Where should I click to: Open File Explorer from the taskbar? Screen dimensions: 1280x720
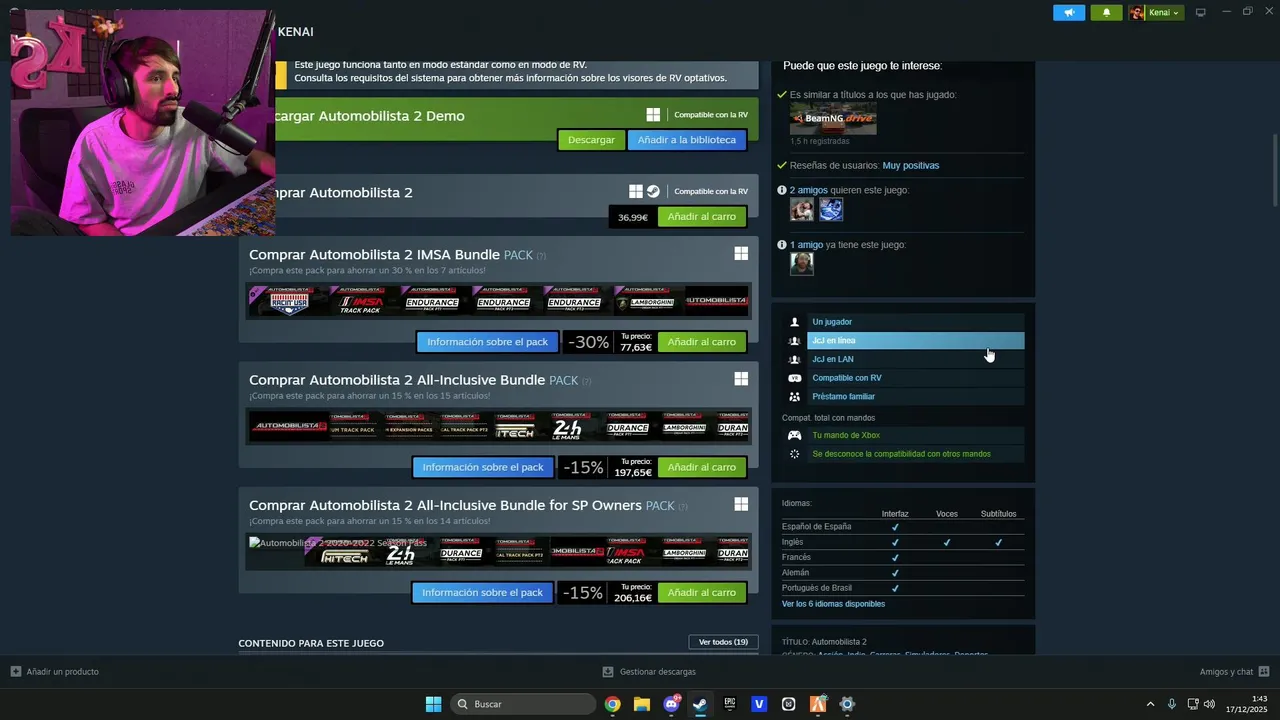point(641,704)
